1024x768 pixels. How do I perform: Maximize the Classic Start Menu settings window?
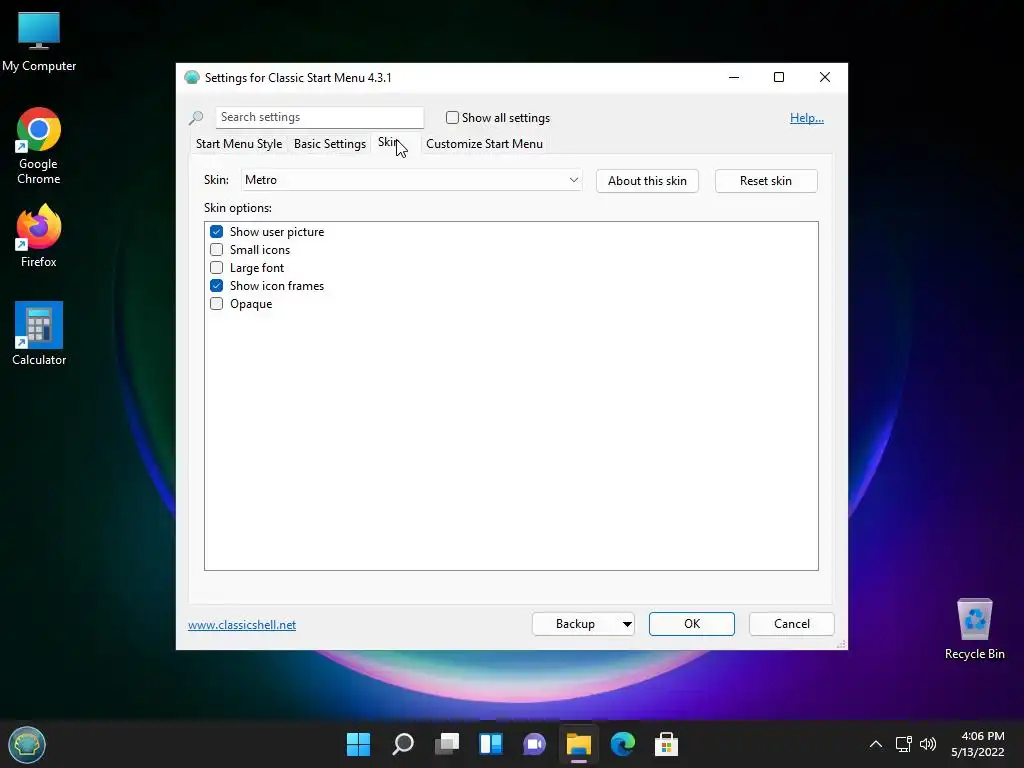[x=778, y=77]
